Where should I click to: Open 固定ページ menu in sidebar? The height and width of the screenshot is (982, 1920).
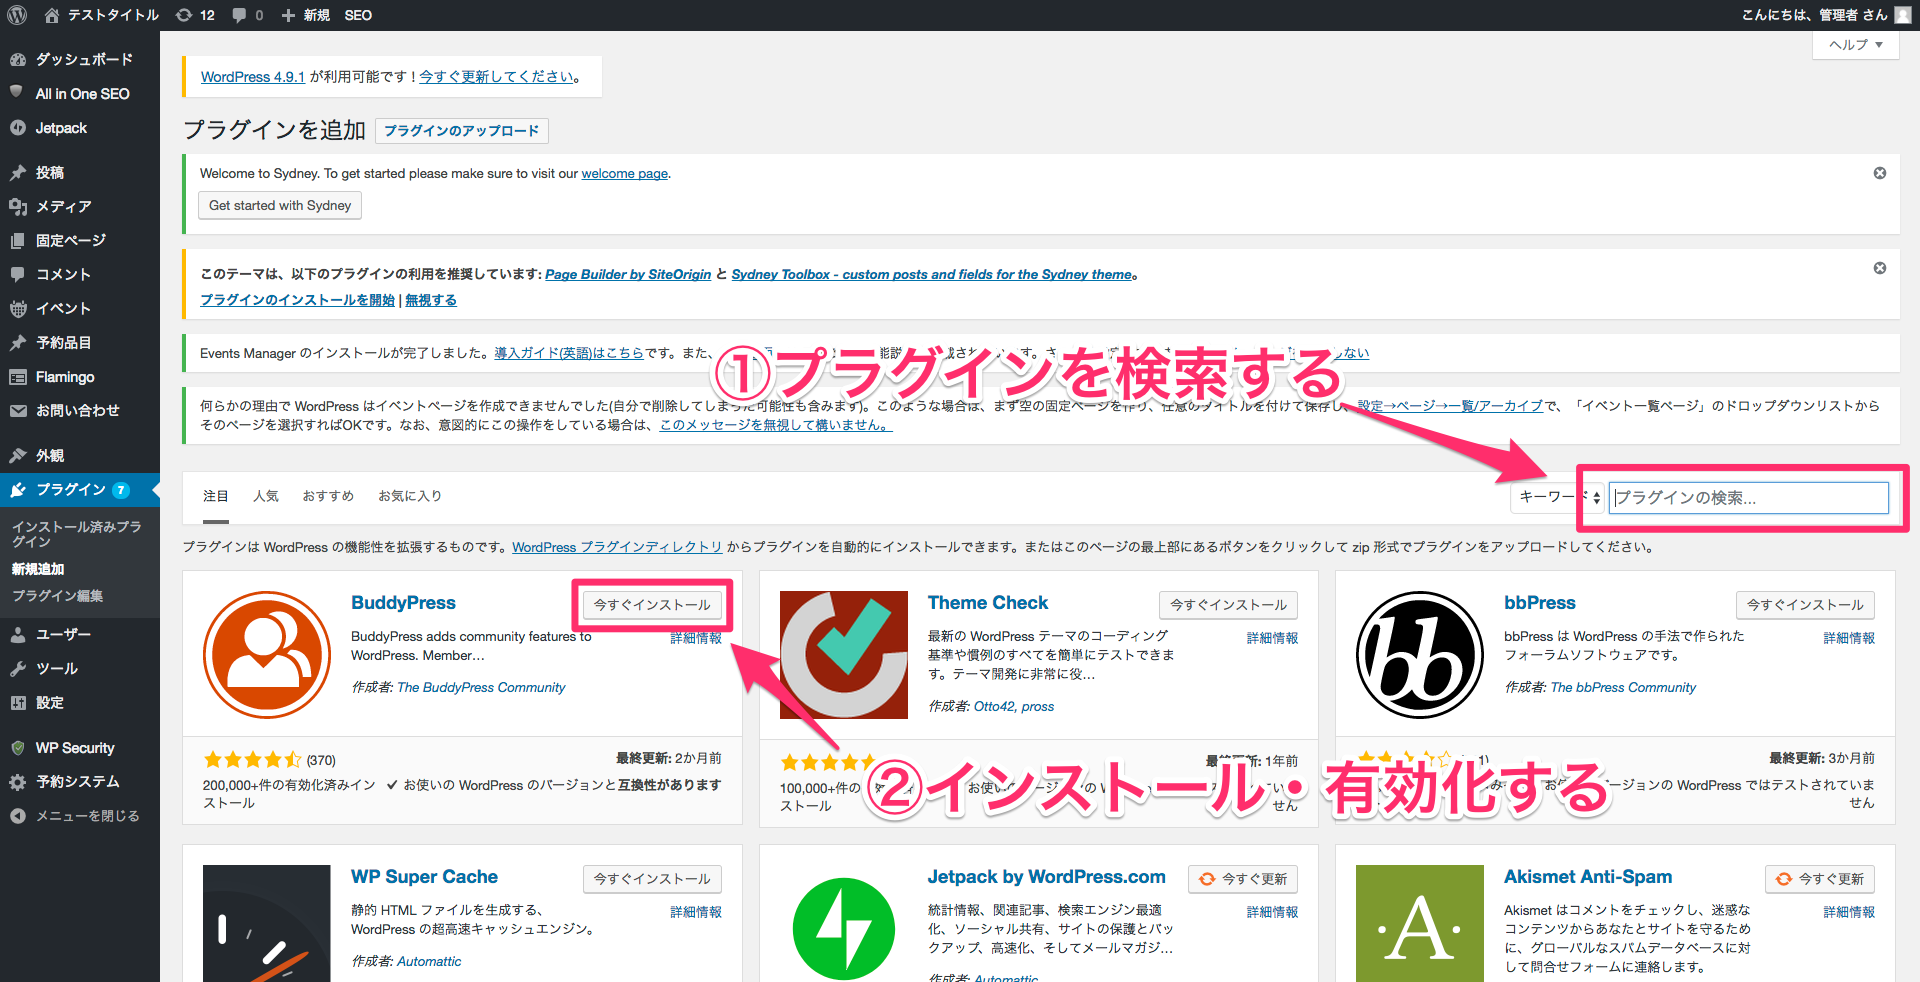pyautogui.click(x=80, y=240)
